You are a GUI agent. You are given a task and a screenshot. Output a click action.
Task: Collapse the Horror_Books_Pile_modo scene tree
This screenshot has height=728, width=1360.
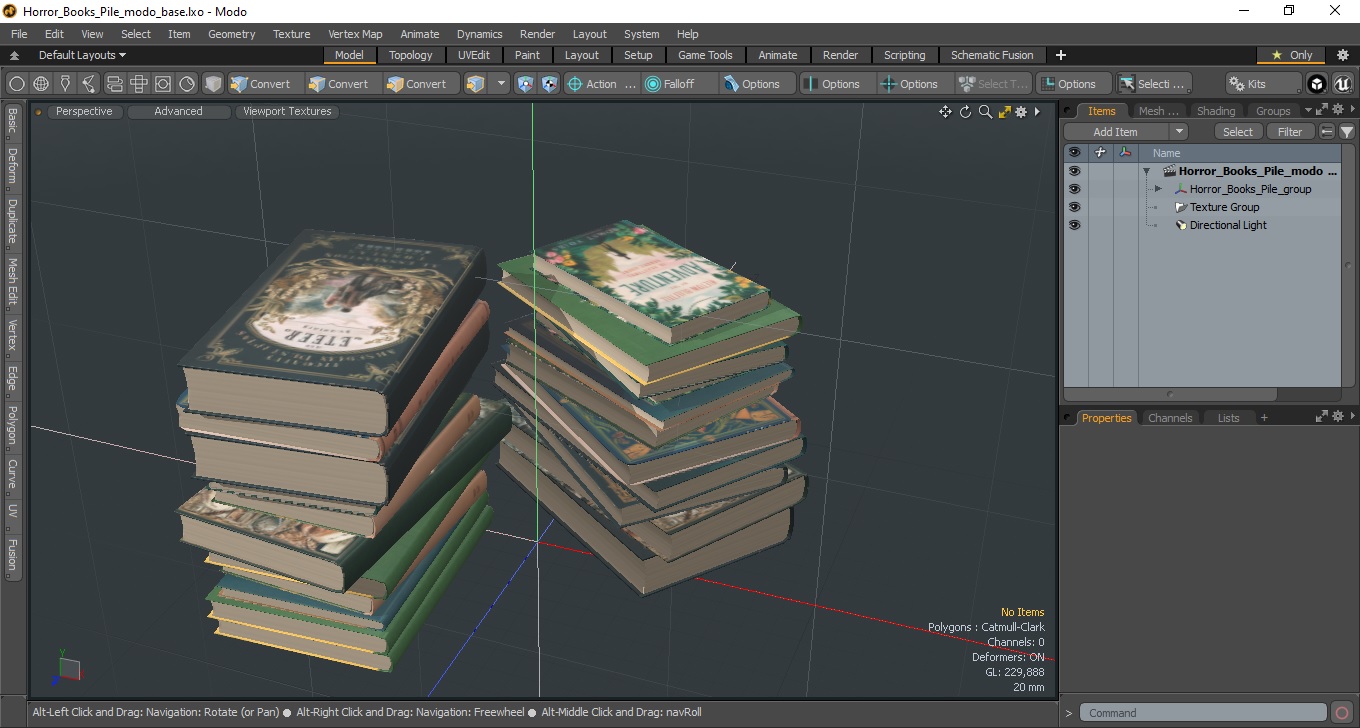1147,171
